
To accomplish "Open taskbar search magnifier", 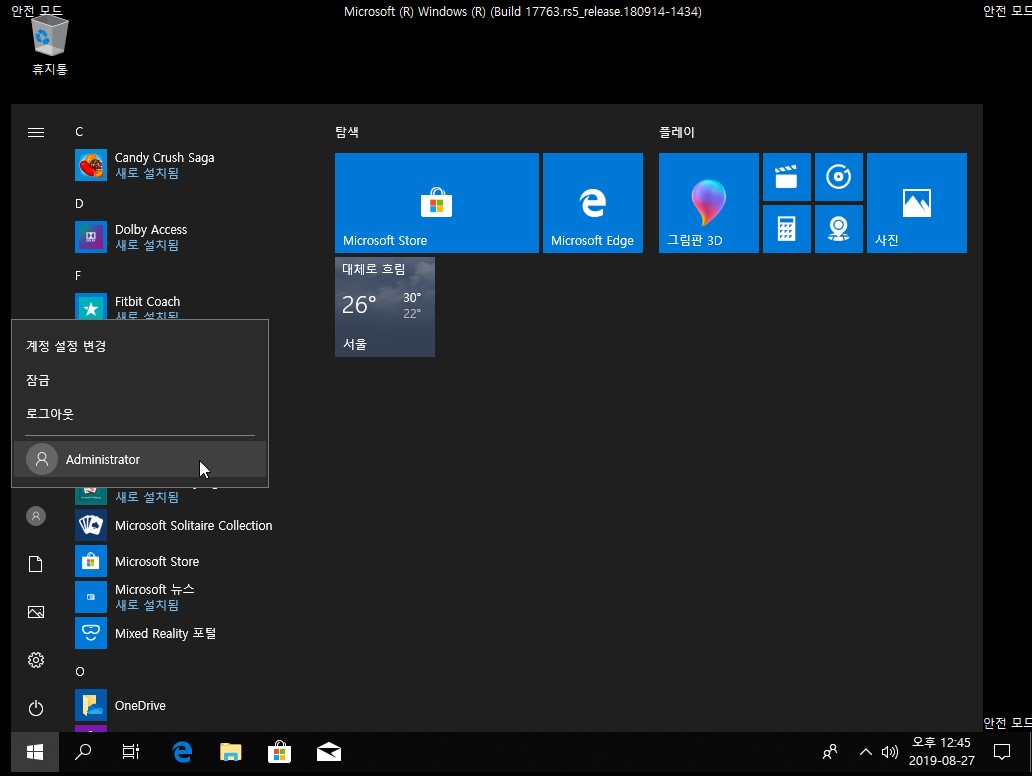I will click(x=83, y=752).
